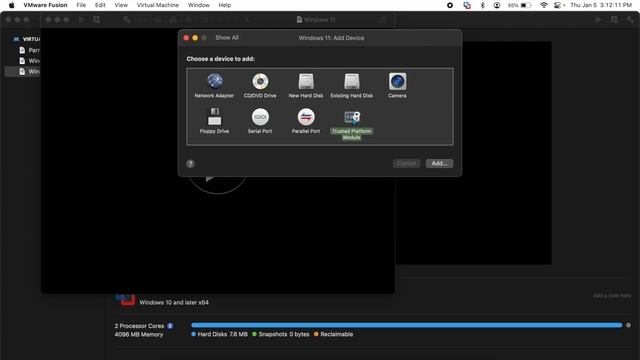Open the Window menu
Viewport: 640px width, 360px height.
[198, 5]
